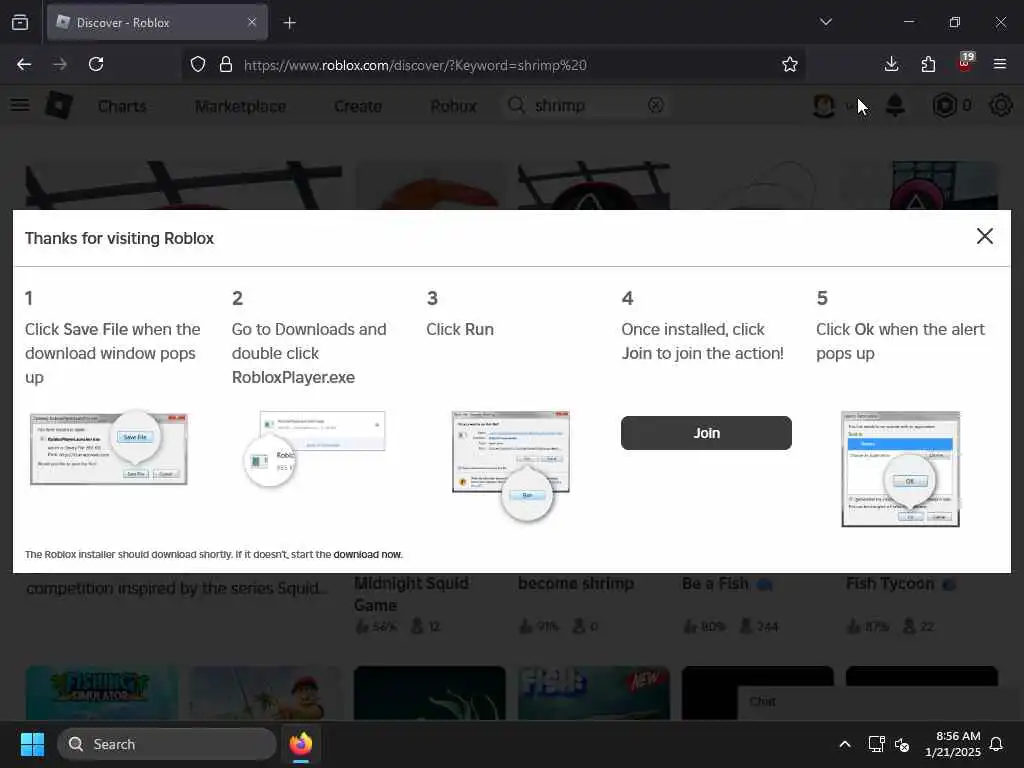This screenshot has height=768, width=1024.
Task: Click the Roblox search magnifier icon
Action: 516,105
